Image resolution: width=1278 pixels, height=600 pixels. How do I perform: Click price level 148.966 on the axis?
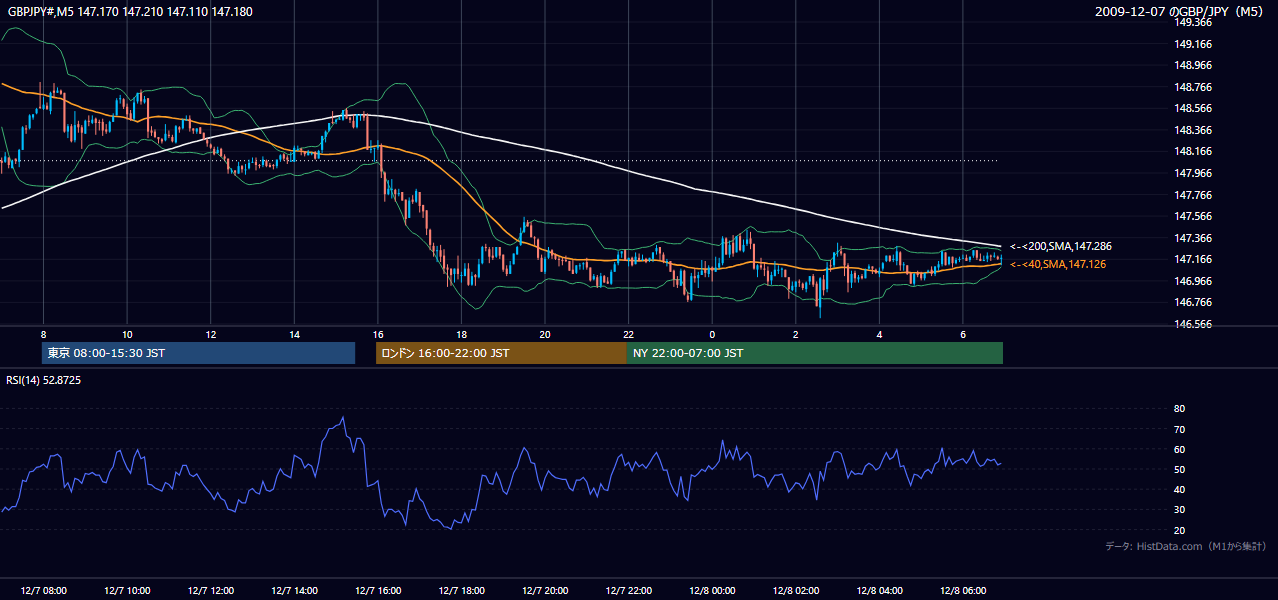[x=1193, y=65]
